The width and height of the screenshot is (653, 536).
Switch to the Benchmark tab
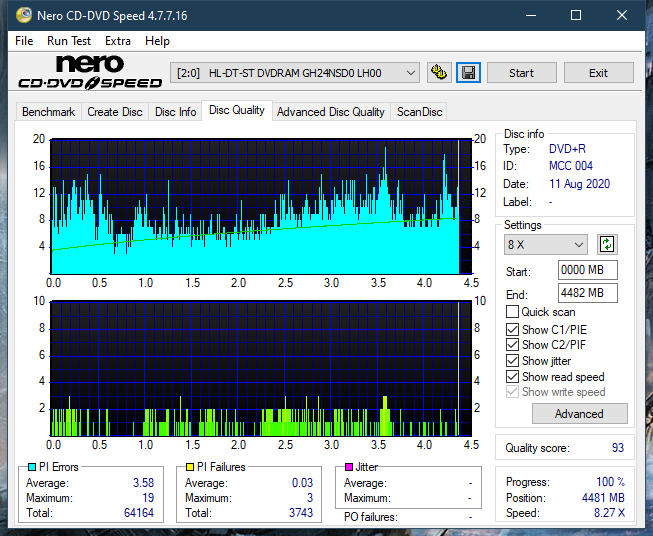coord(49,112)
